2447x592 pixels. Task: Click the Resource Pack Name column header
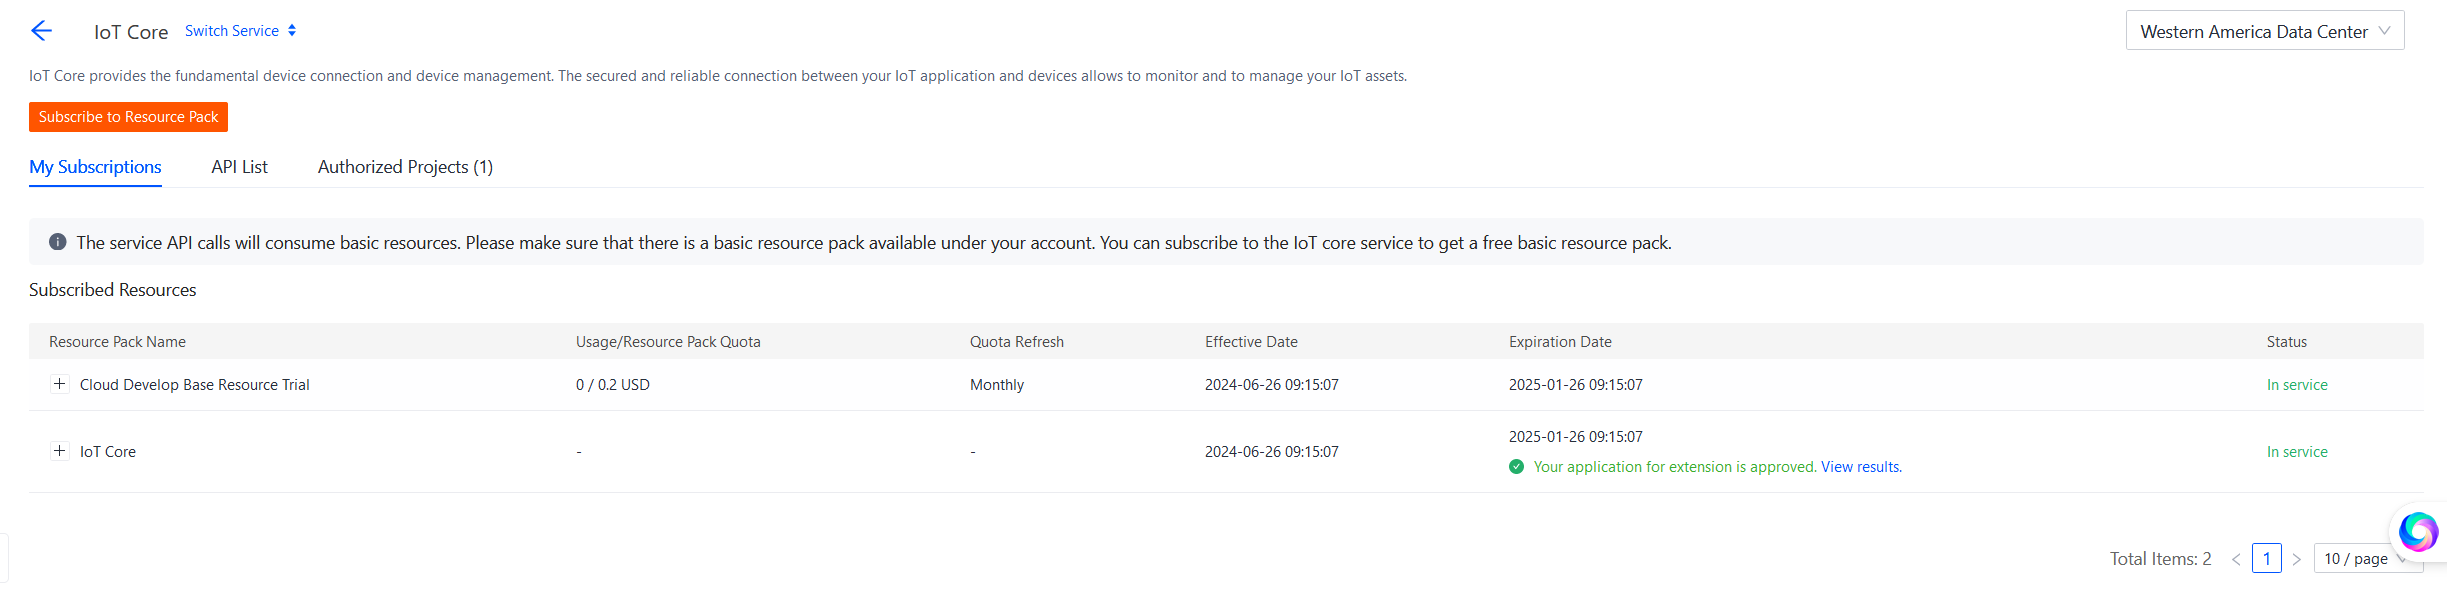[117, 342]
